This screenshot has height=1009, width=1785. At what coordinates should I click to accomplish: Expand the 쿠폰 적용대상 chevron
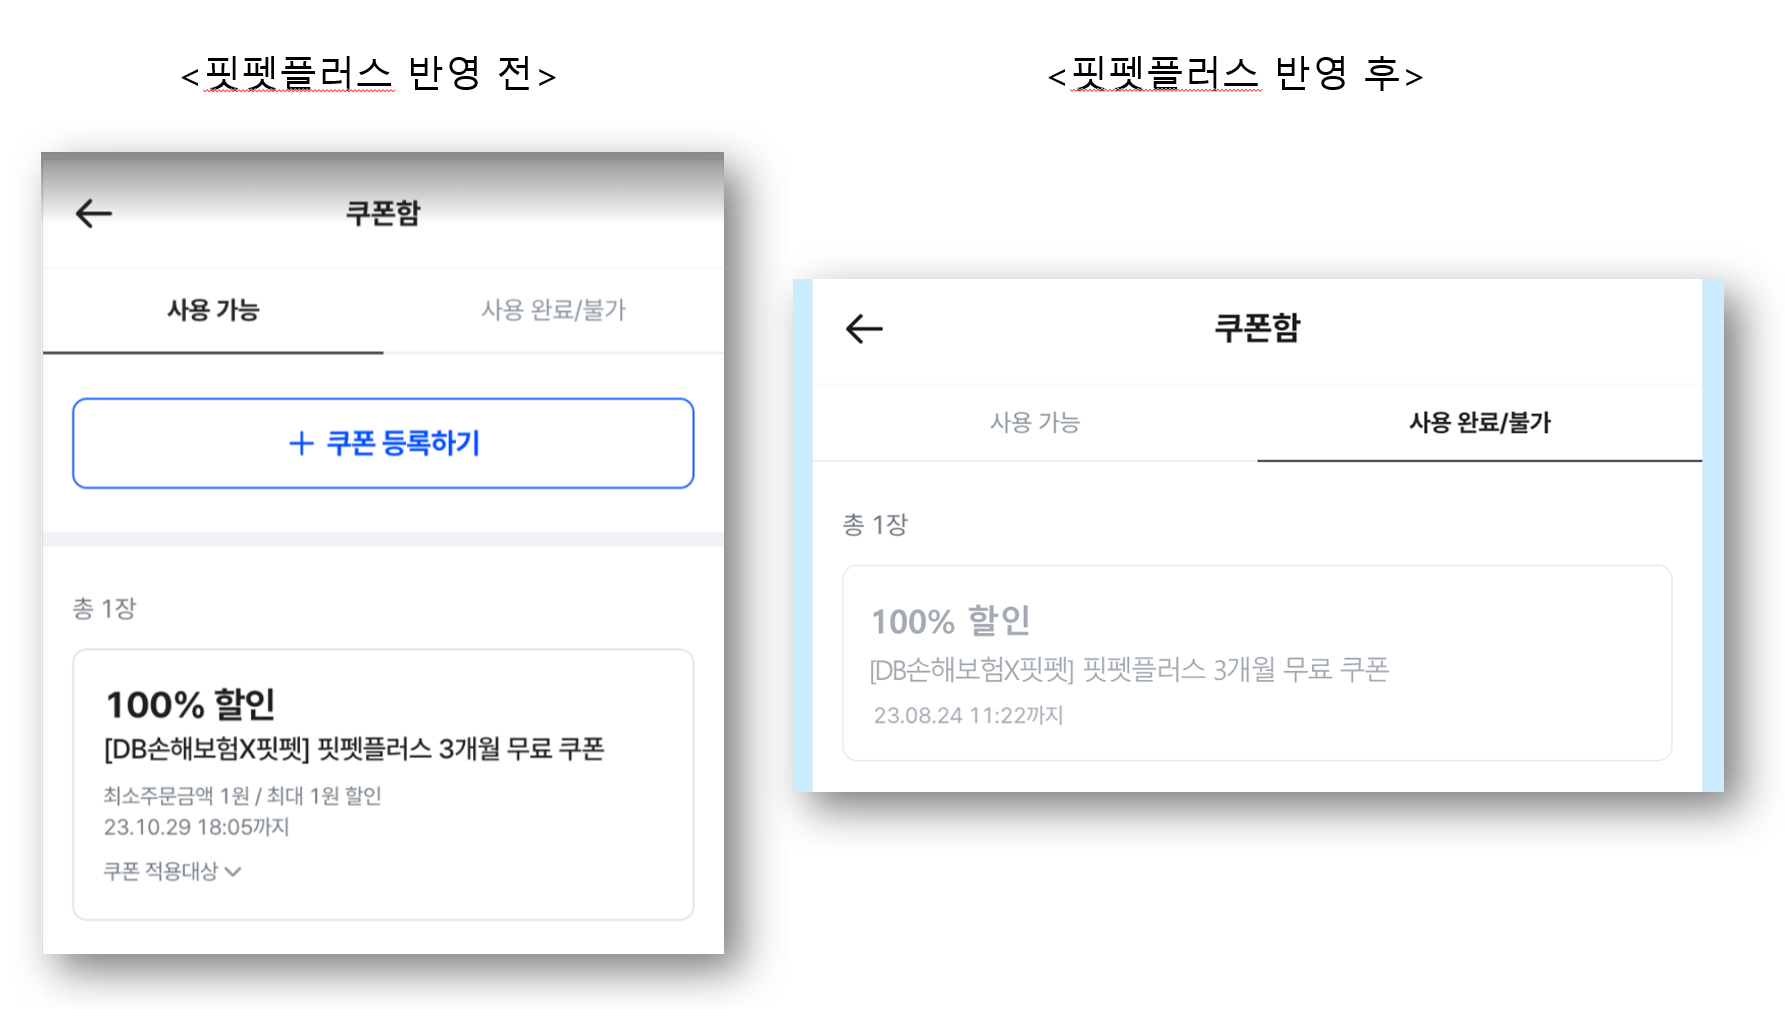pyautogui.click(x=233, y=872)
